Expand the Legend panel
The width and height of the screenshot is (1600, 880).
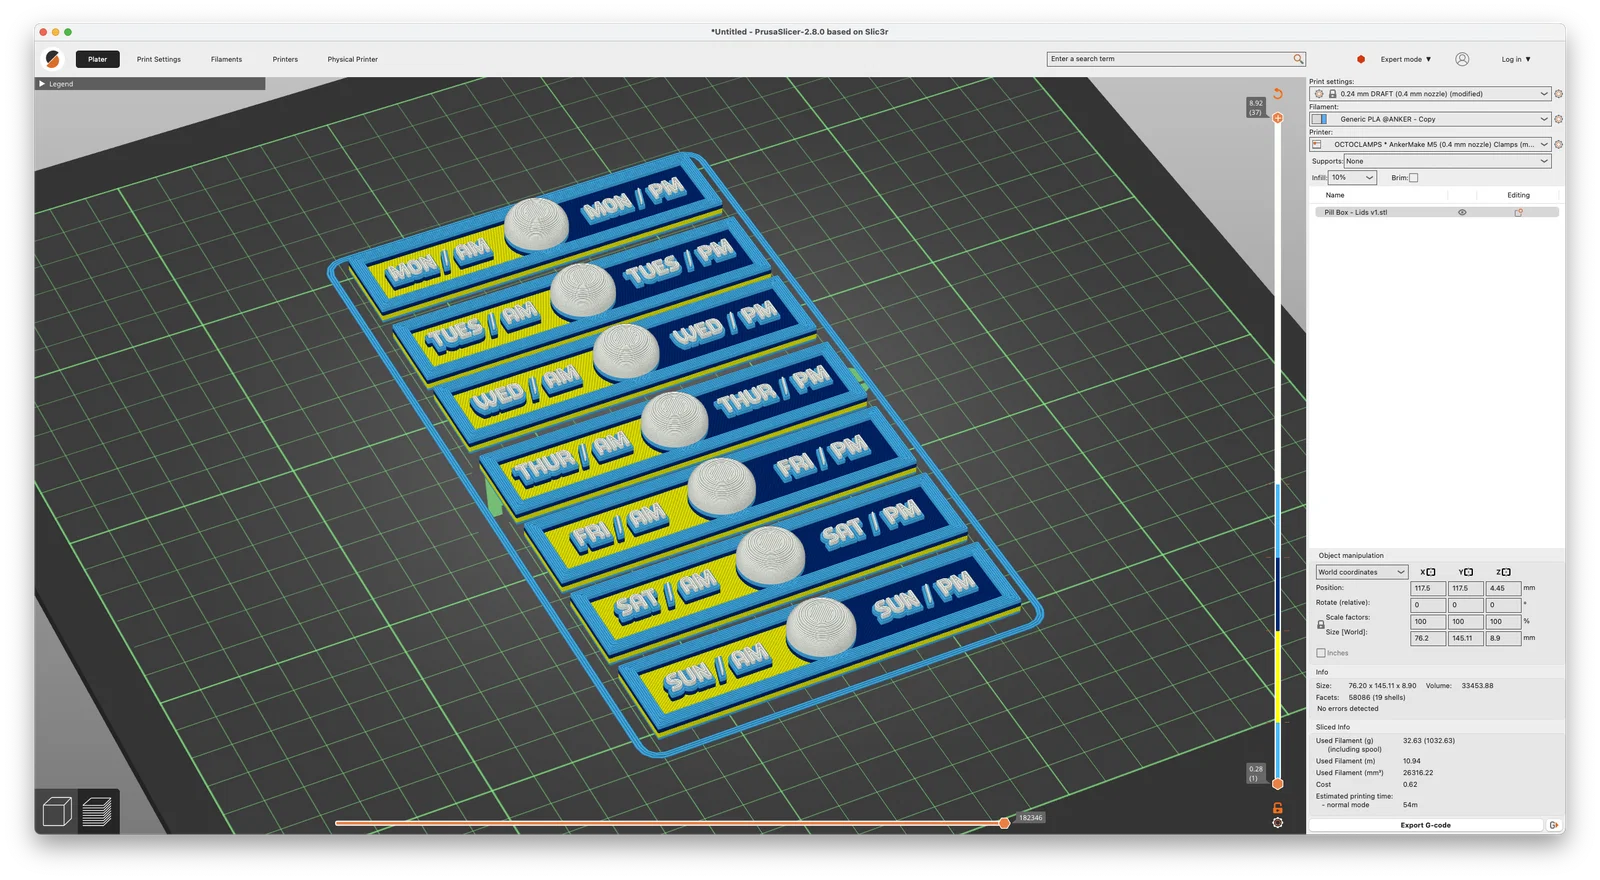(x=150, y=84)
